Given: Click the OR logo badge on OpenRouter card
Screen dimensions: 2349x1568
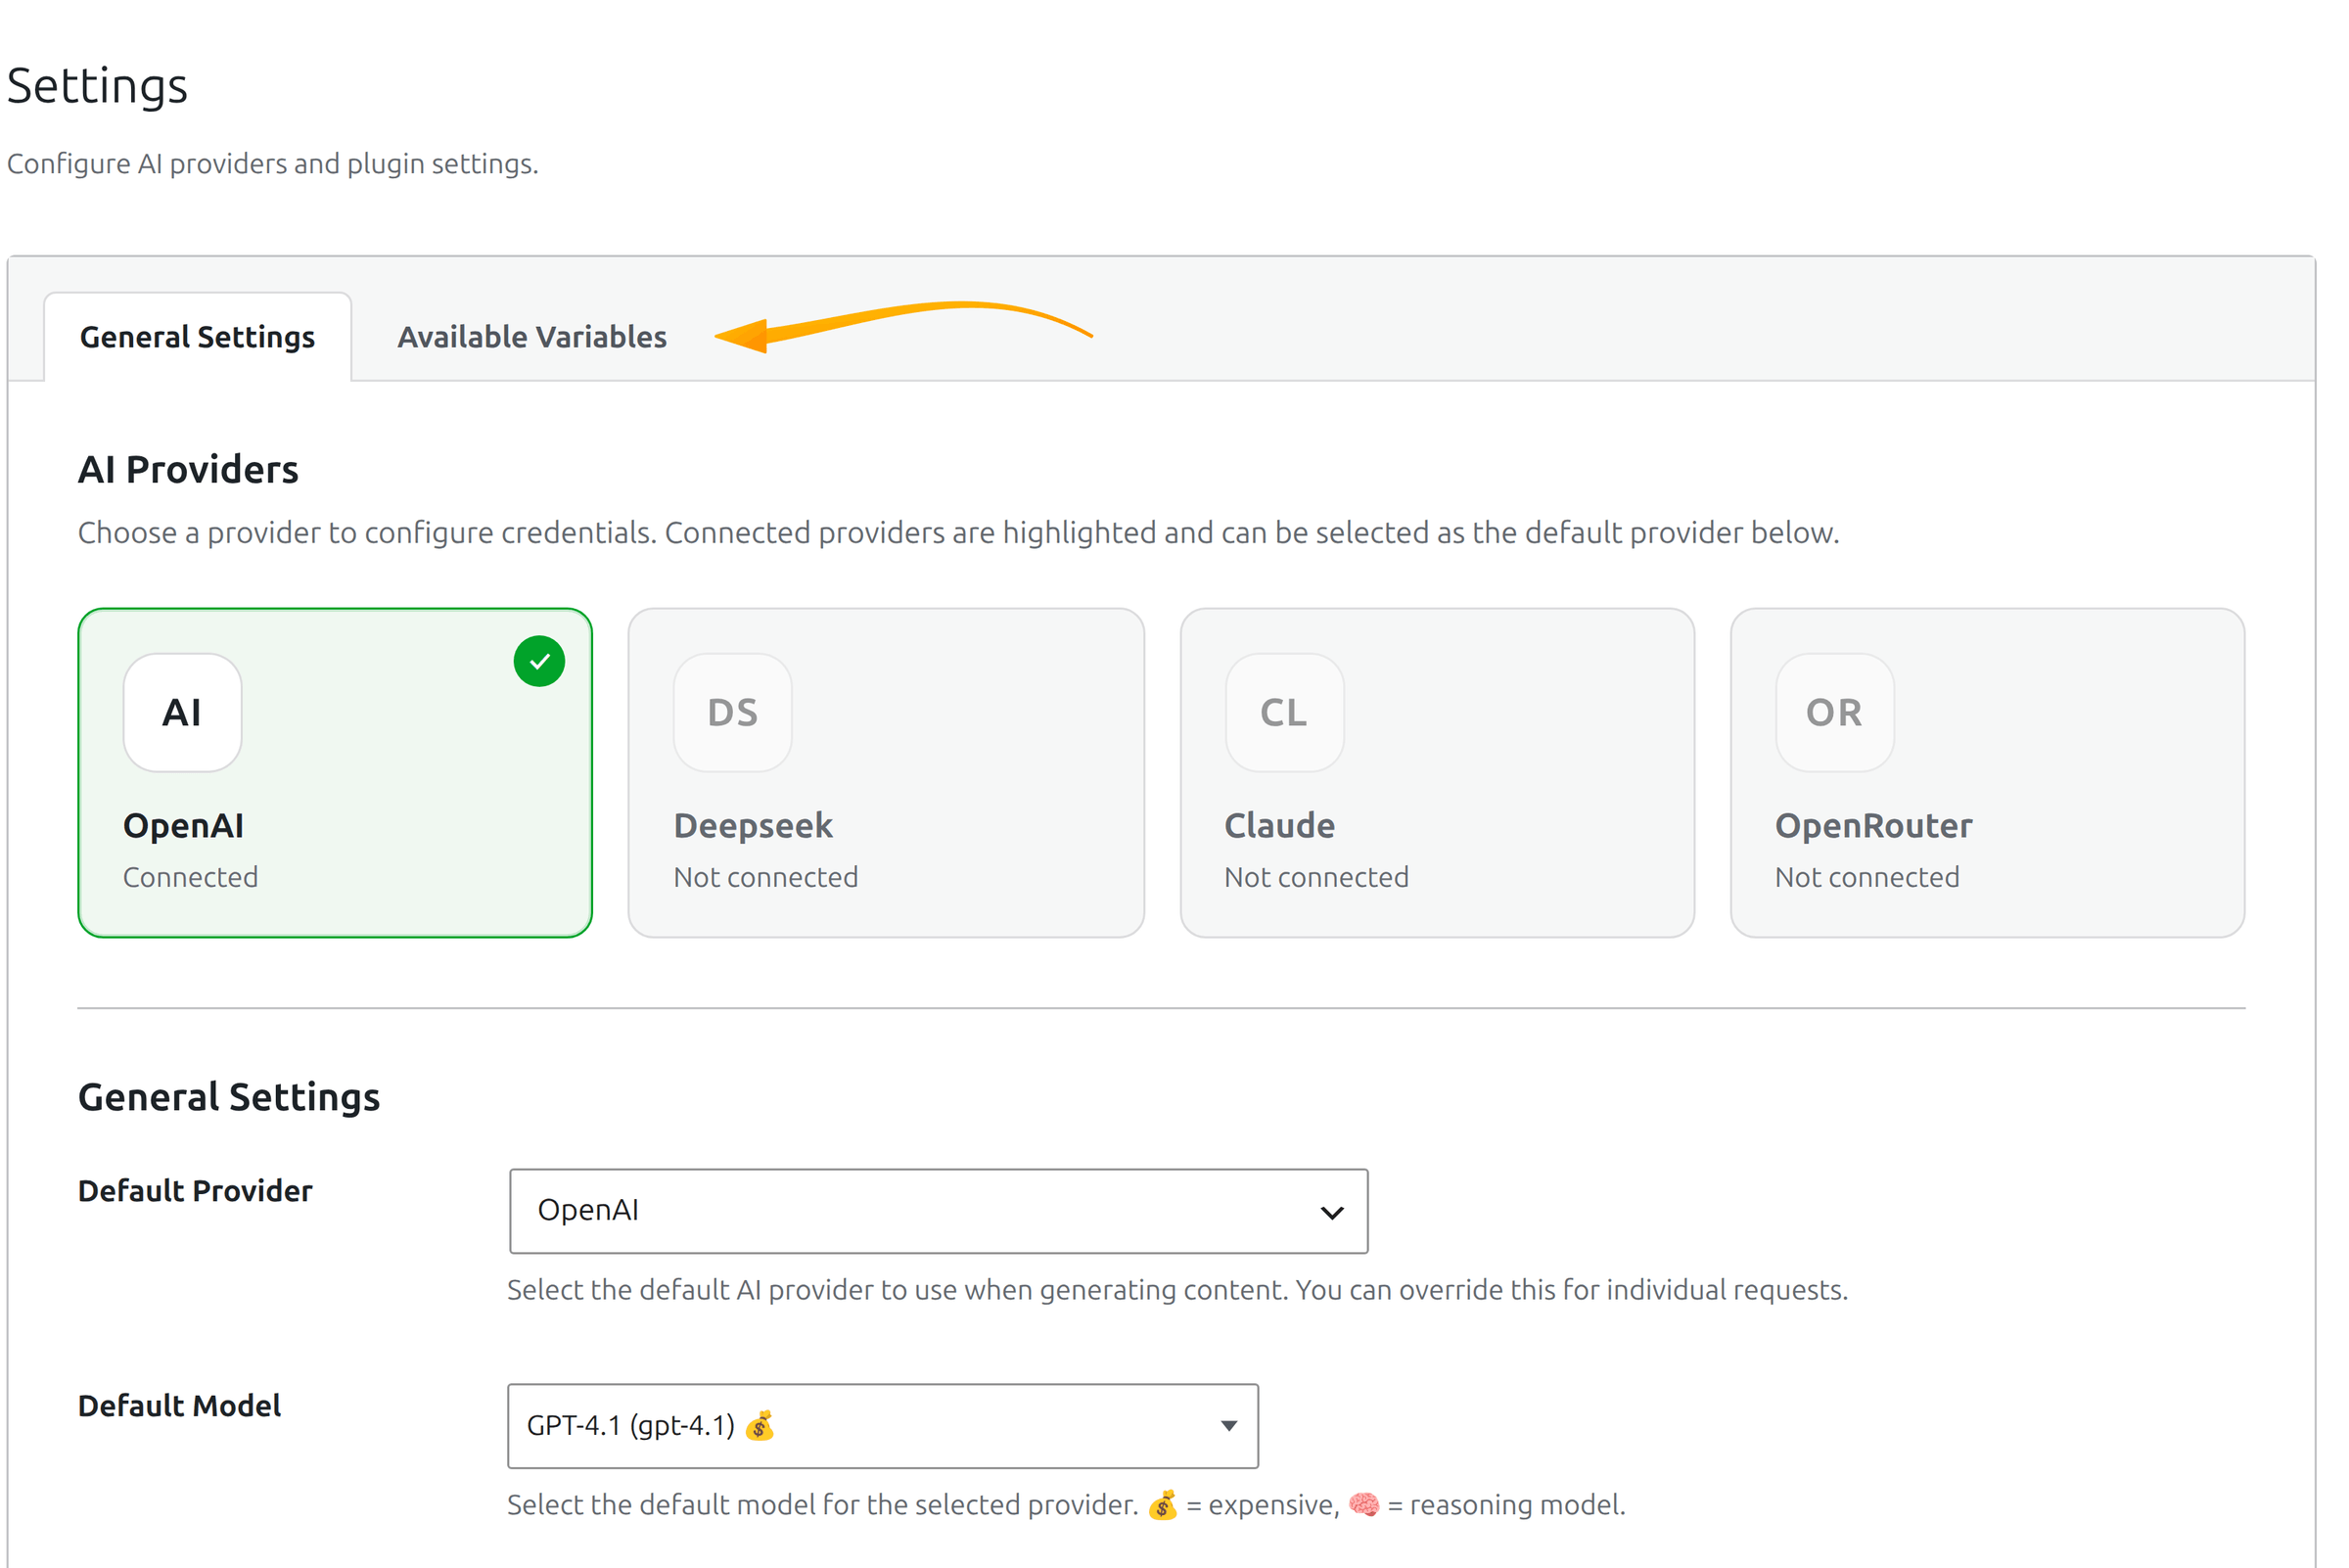Looking at the screenshot, I should pos(1835,713).
